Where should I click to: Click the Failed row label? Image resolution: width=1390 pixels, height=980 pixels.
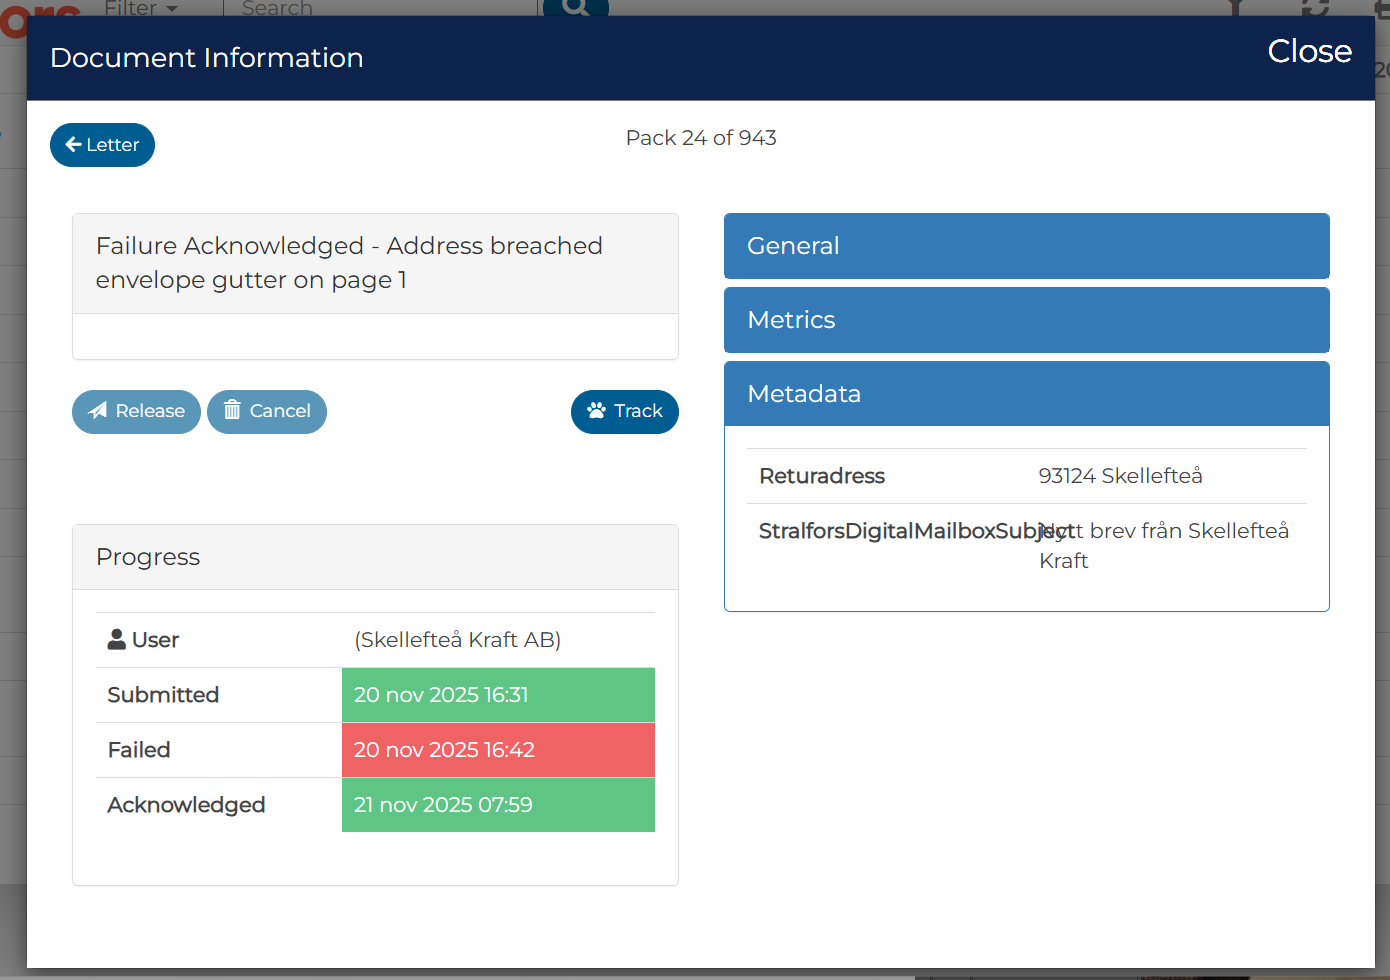(x=139, y=750)
